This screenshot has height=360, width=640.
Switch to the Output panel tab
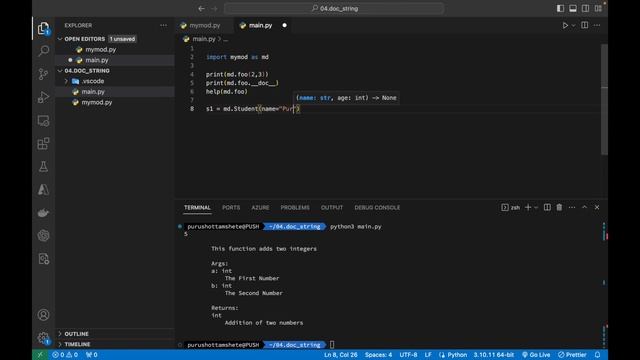(332, 207)
